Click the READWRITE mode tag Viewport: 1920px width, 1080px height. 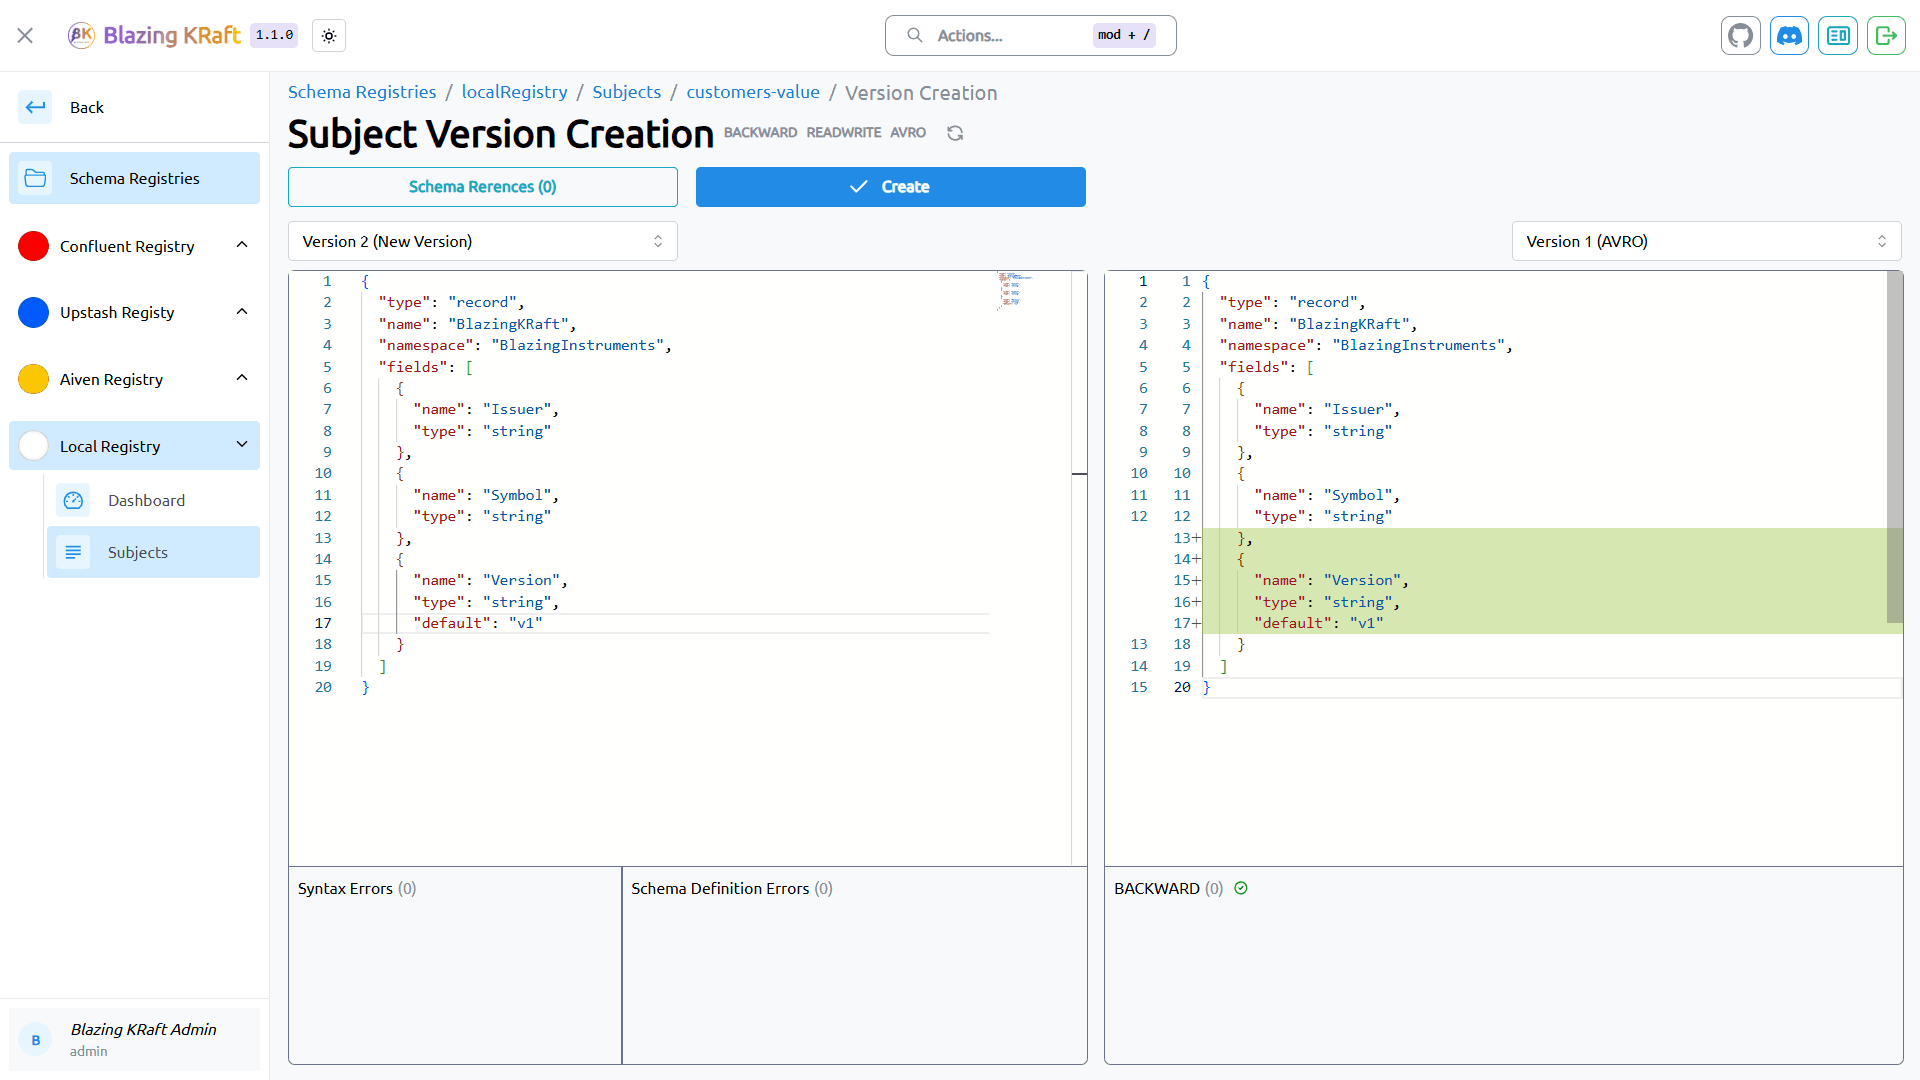click(x=844, y=132)
